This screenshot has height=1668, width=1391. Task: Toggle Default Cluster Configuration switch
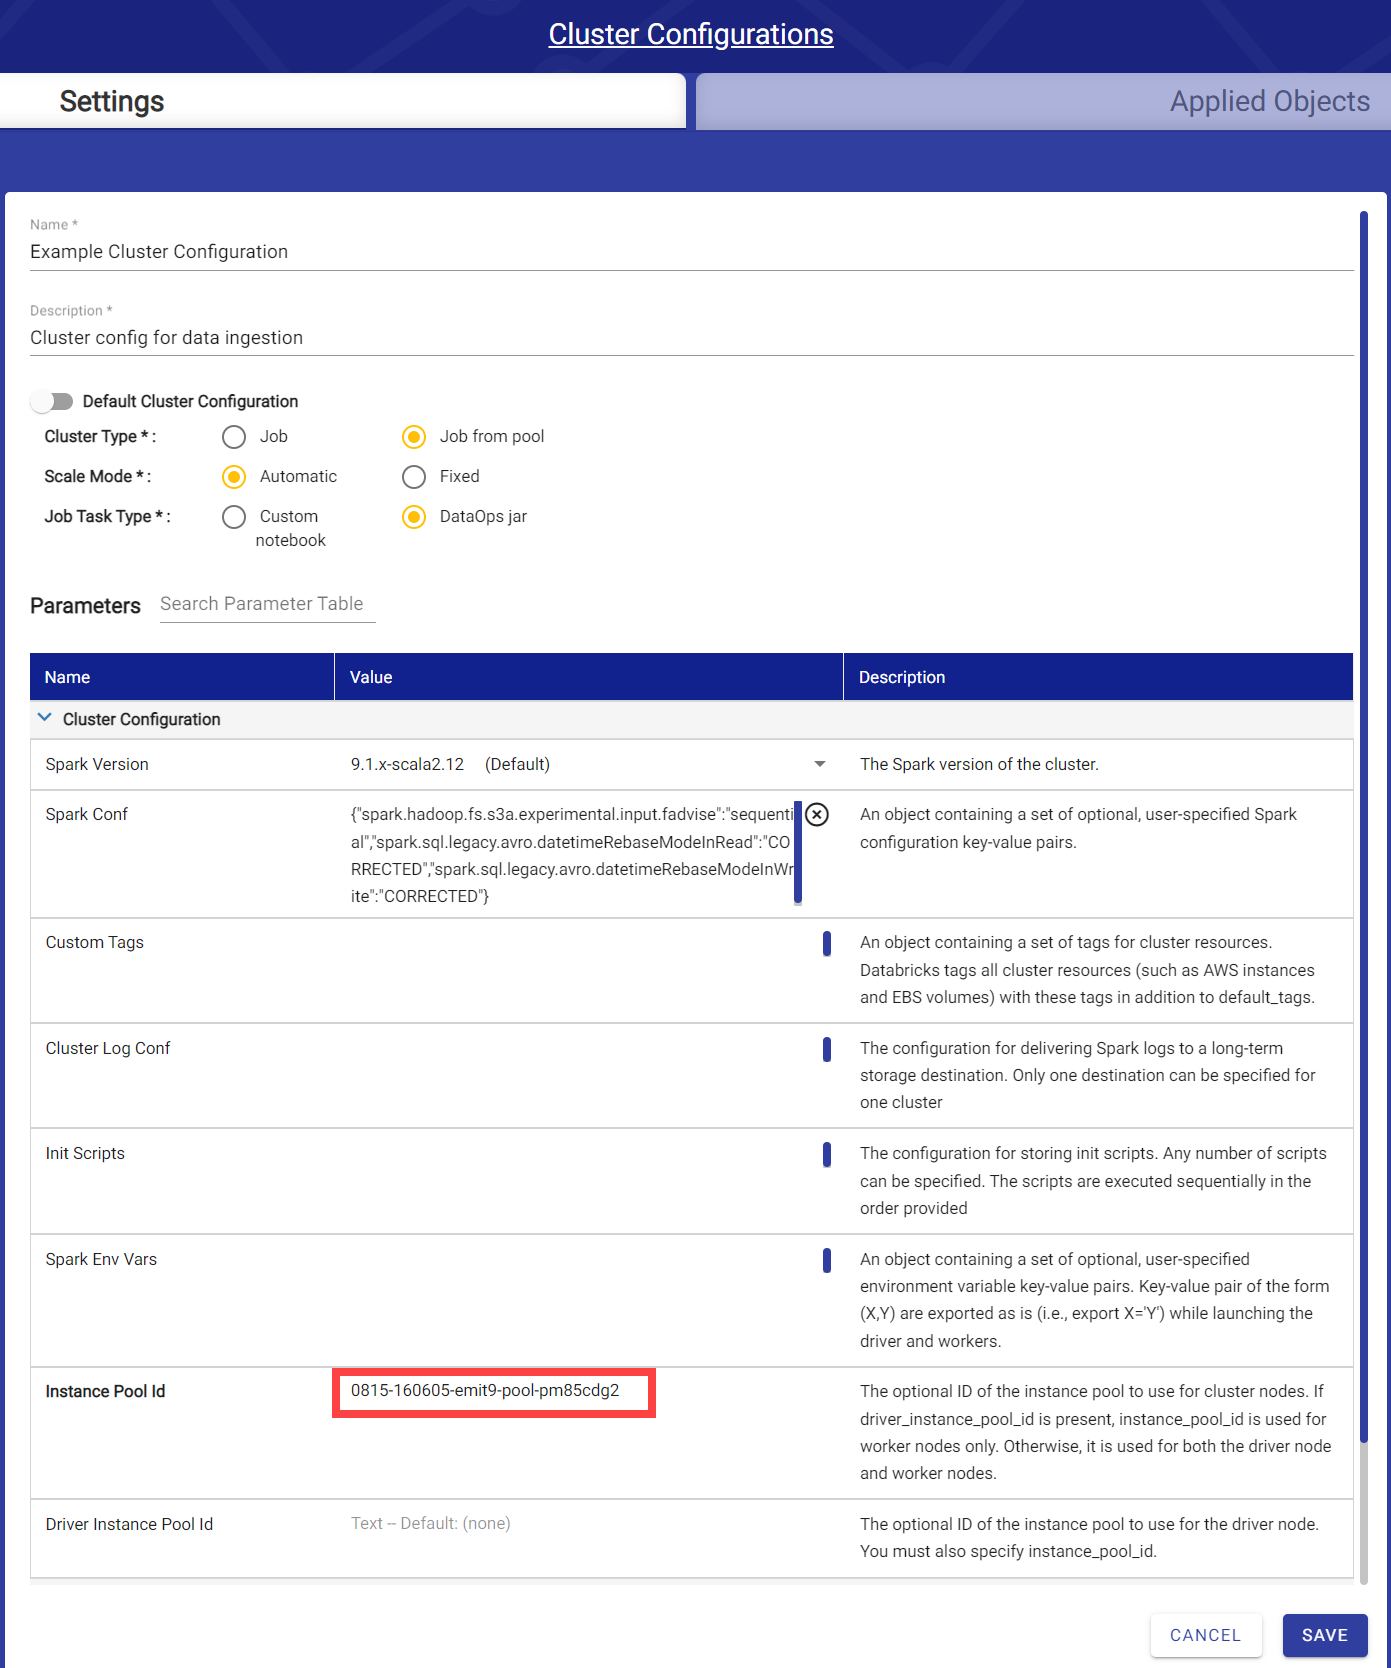(52, 401)
